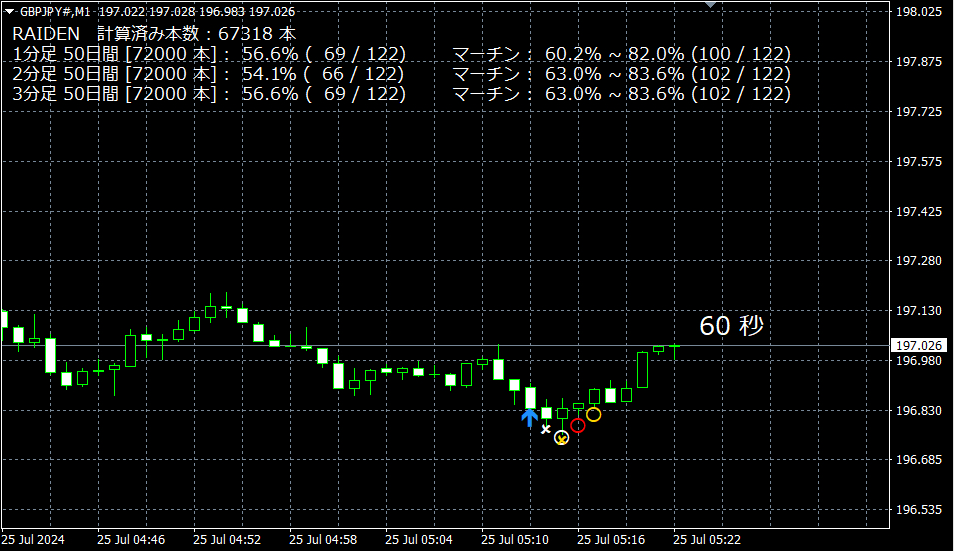Click the 3分足 50日間 56.6% statistic
955x551 pixels.
(x=209, y=94)
